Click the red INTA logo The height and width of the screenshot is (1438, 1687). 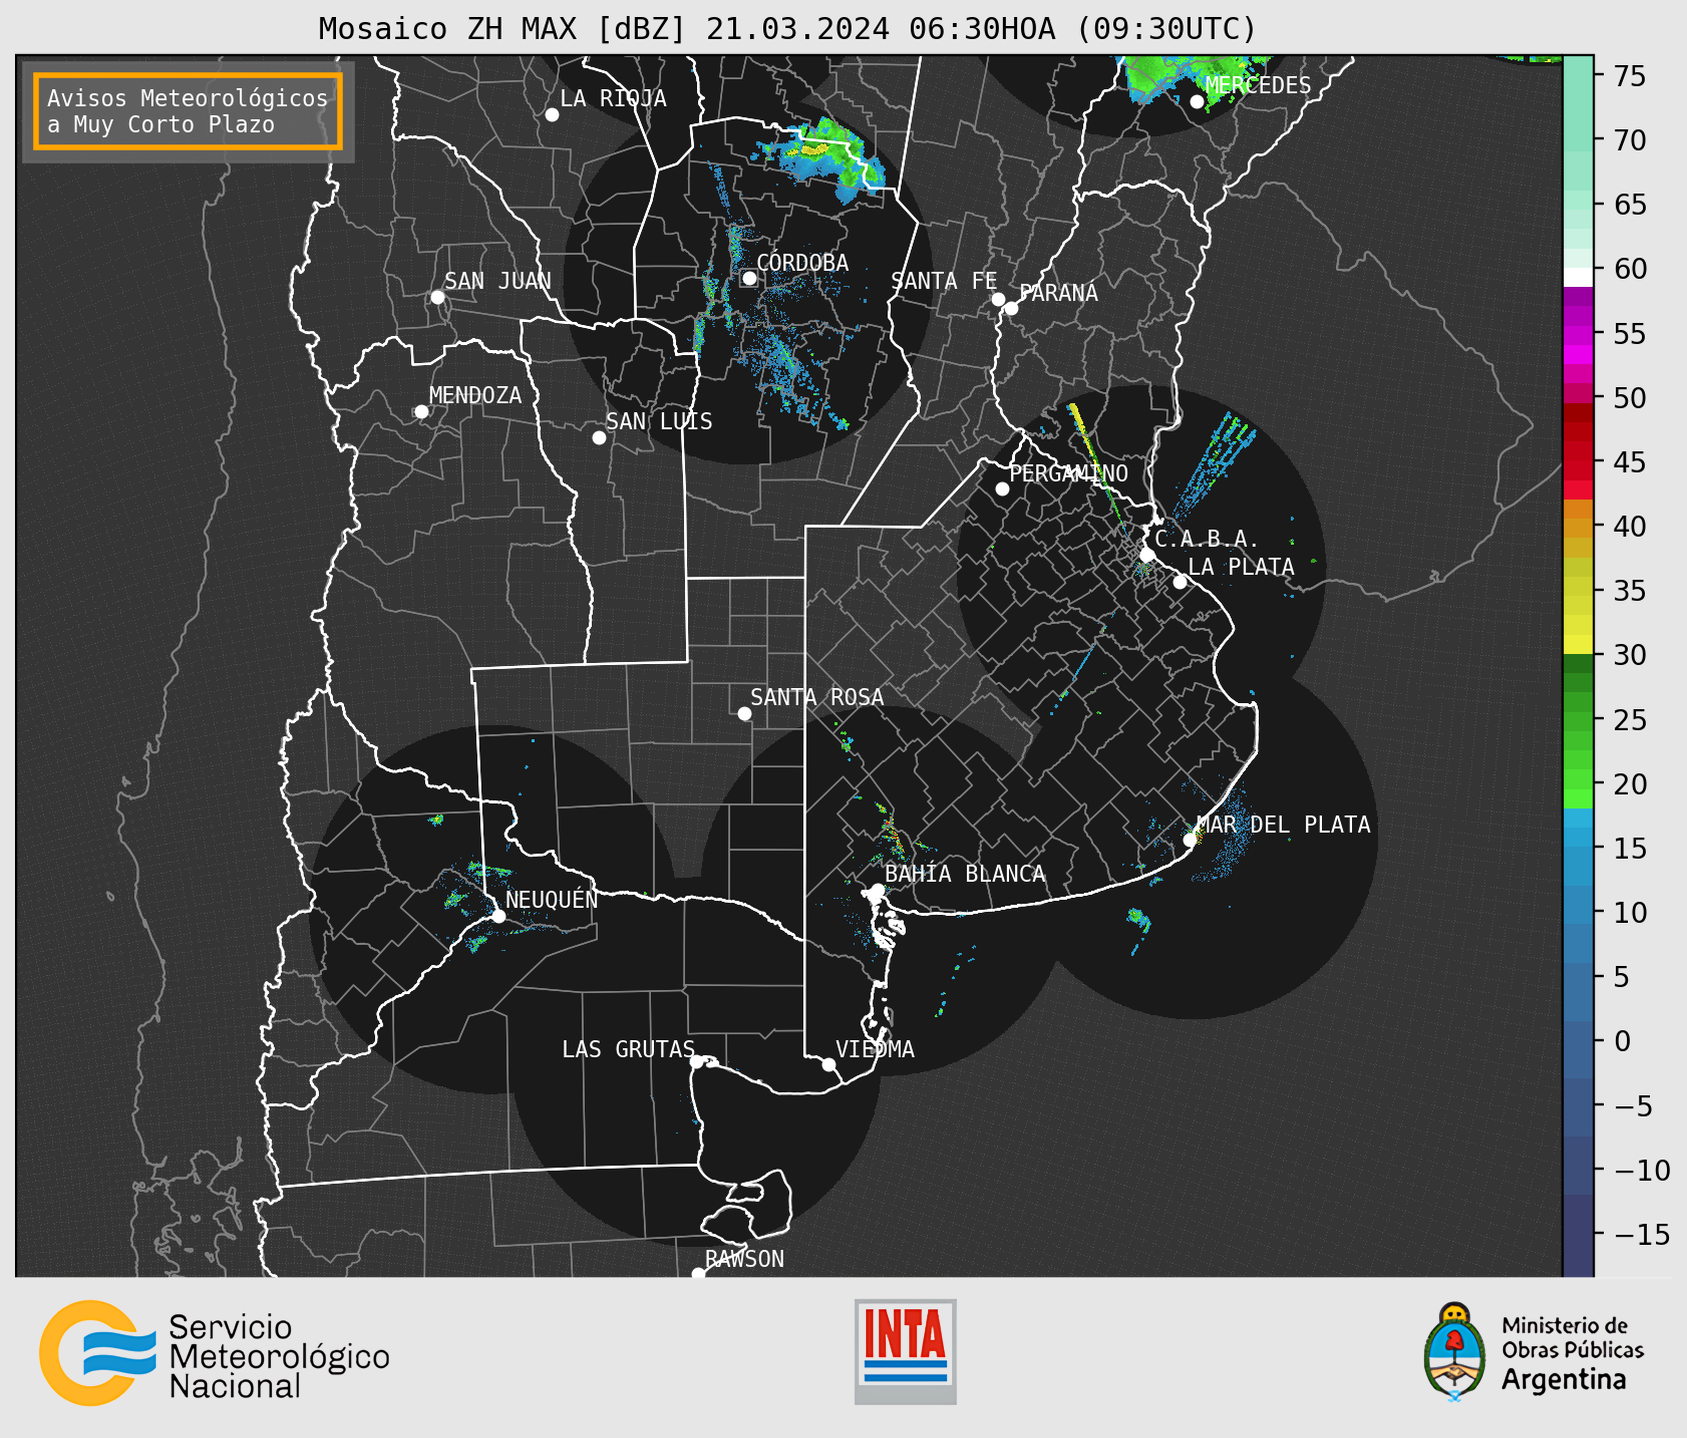tap(905, 1351)
